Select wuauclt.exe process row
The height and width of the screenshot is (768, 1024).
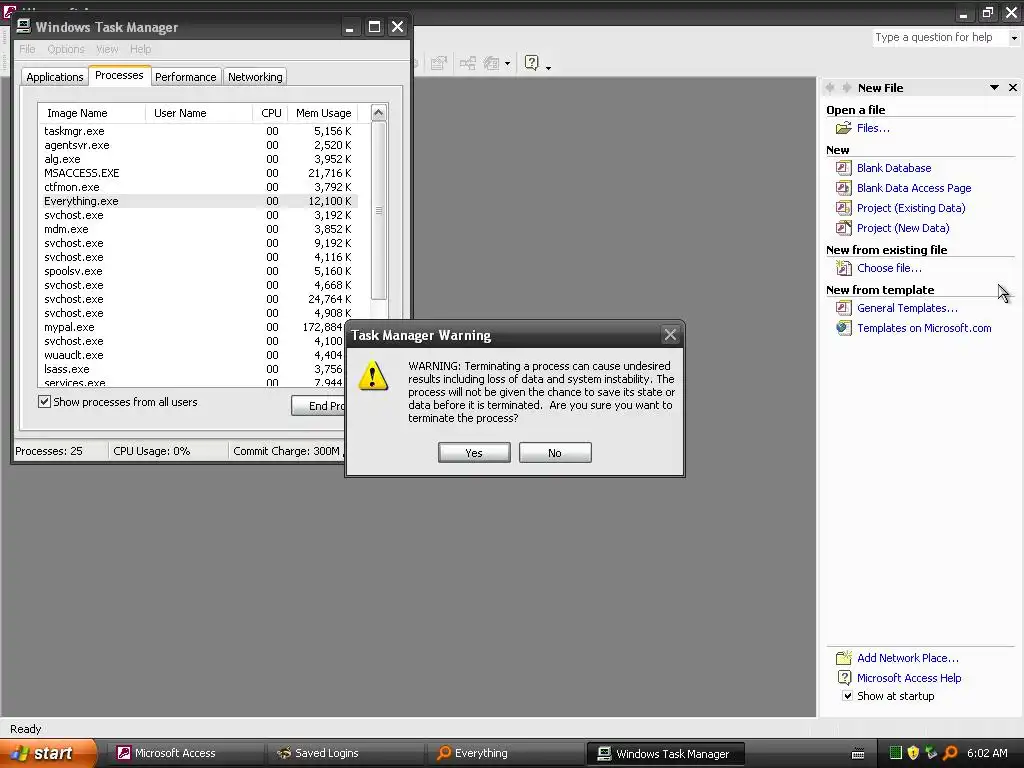(192, 355)
